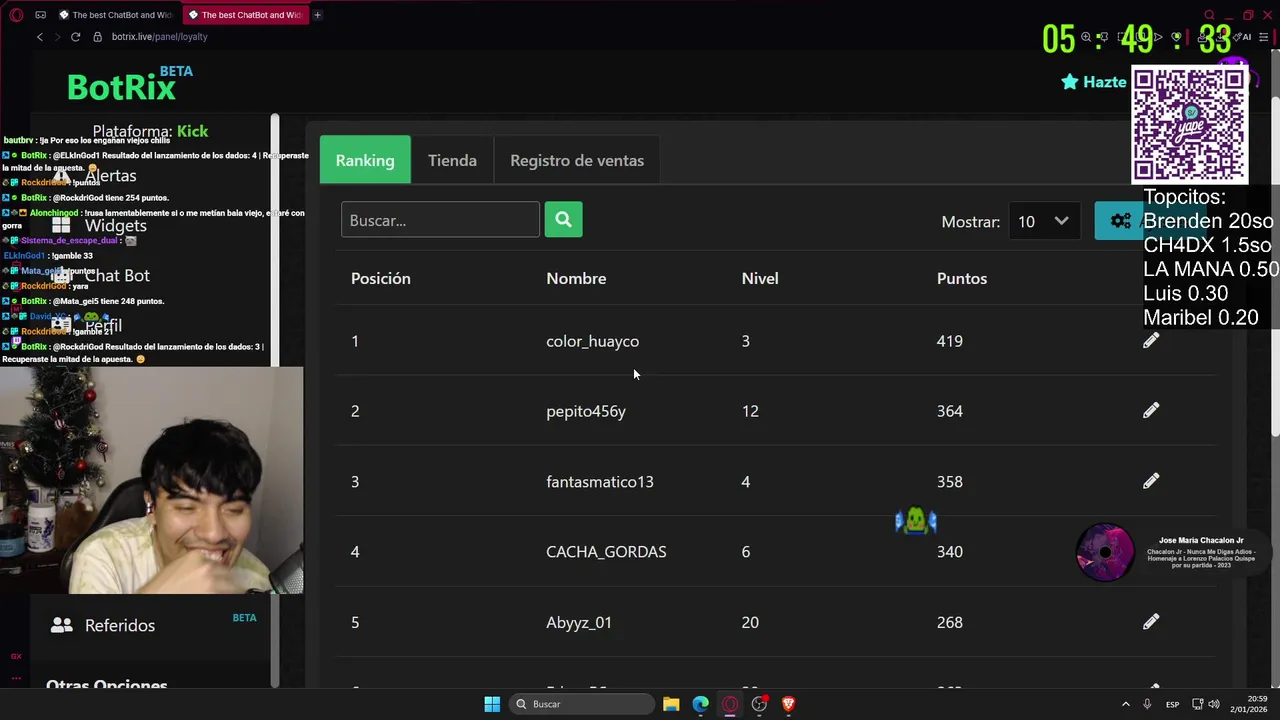1280x720 pixels.
Task: Open Brave browser from taskbar
Action: [x=788, y=704]
